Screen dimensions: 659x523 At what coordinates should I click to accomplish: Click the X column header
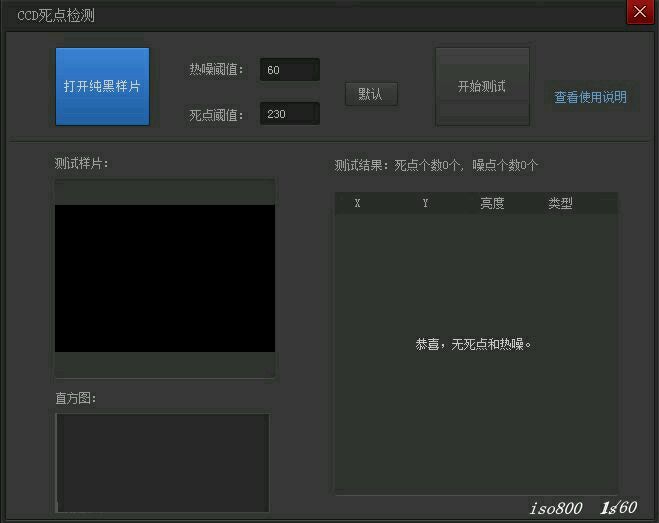coord(357,203)
